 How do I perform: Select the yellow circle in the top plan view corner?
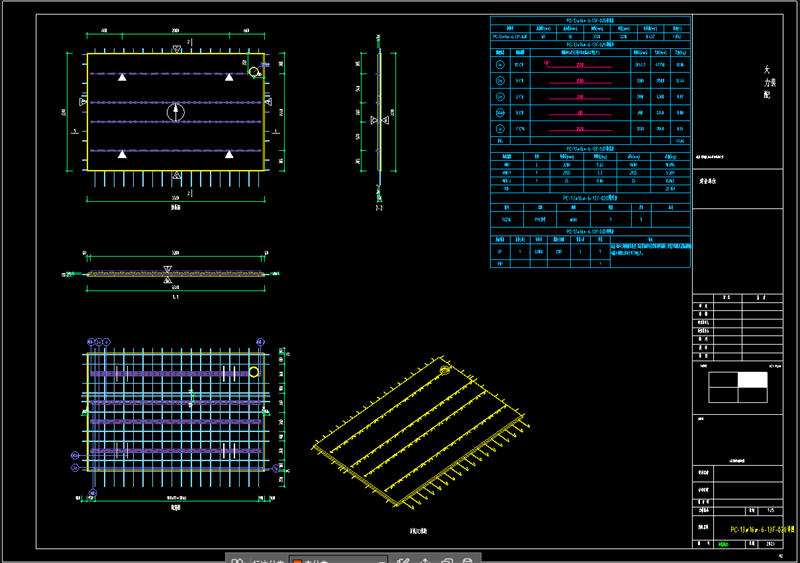point(254,71)
